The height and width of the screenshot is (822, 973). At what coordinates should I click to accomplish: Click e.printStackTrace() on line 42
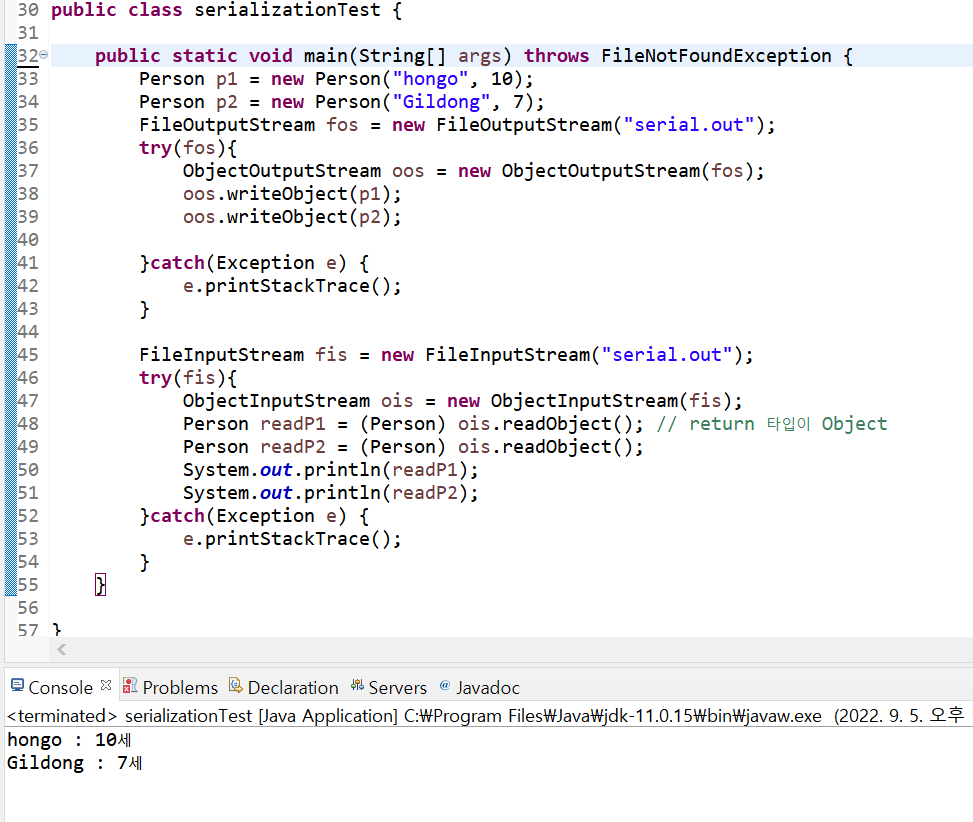coord(292,286)
